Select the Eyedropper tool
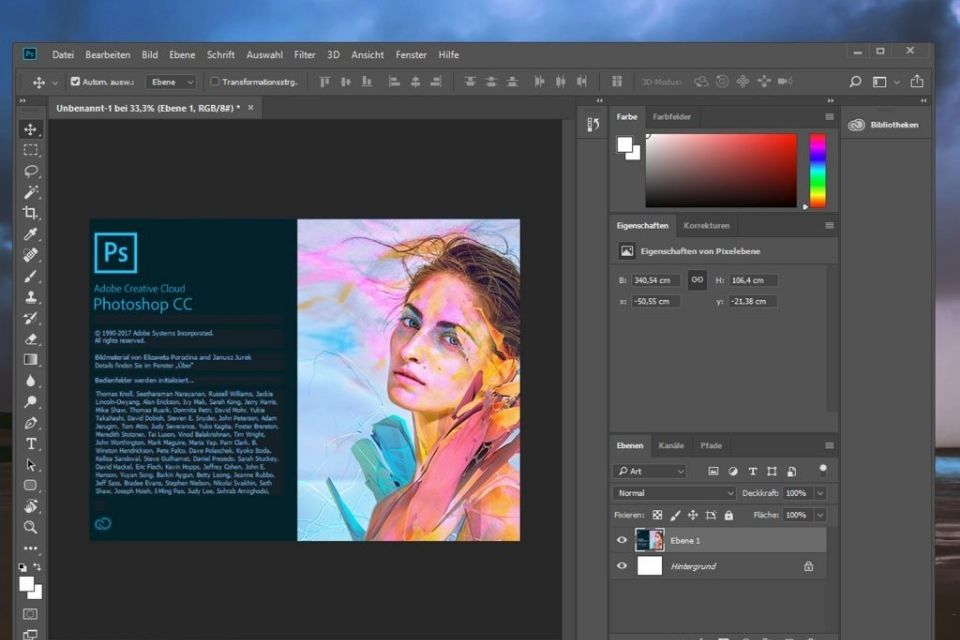This screenshot has width=960, height=640. 30,233
